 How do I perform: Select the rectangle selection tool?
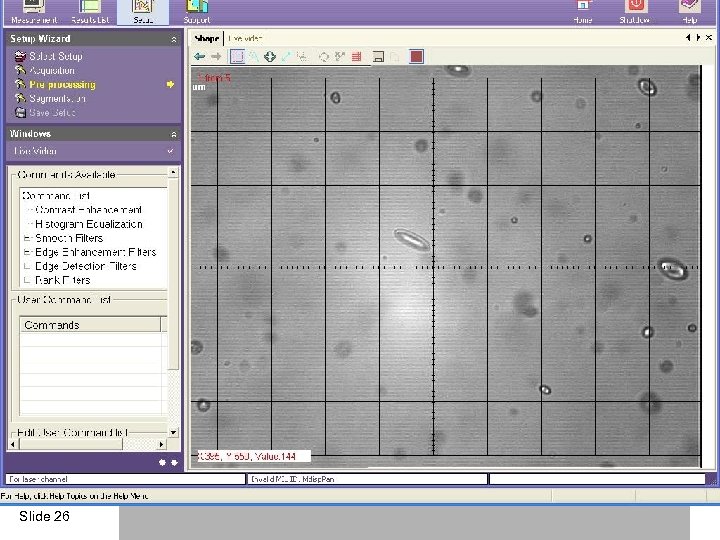point(237,56)
